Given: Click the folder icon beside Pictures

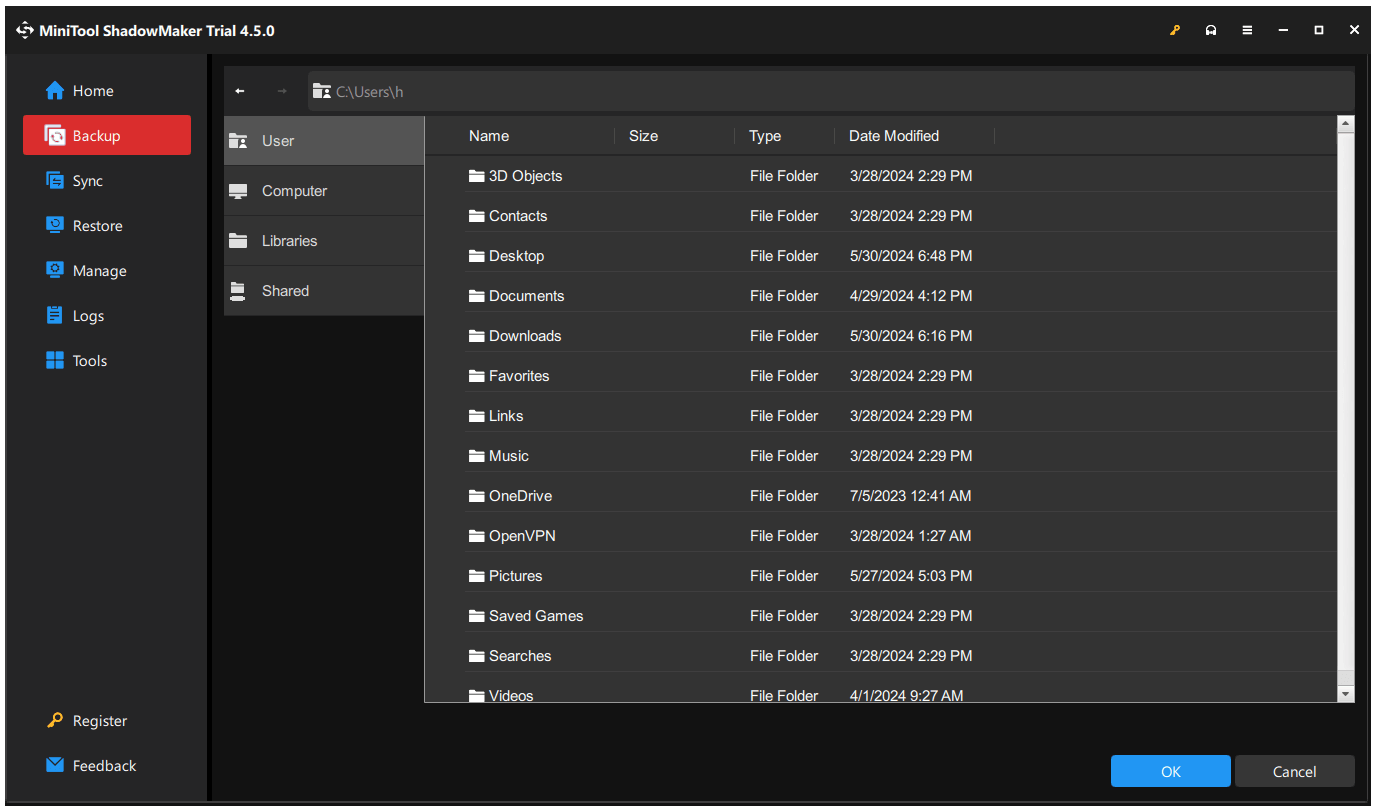Looking at the screenshot, I should coord(477,576).
